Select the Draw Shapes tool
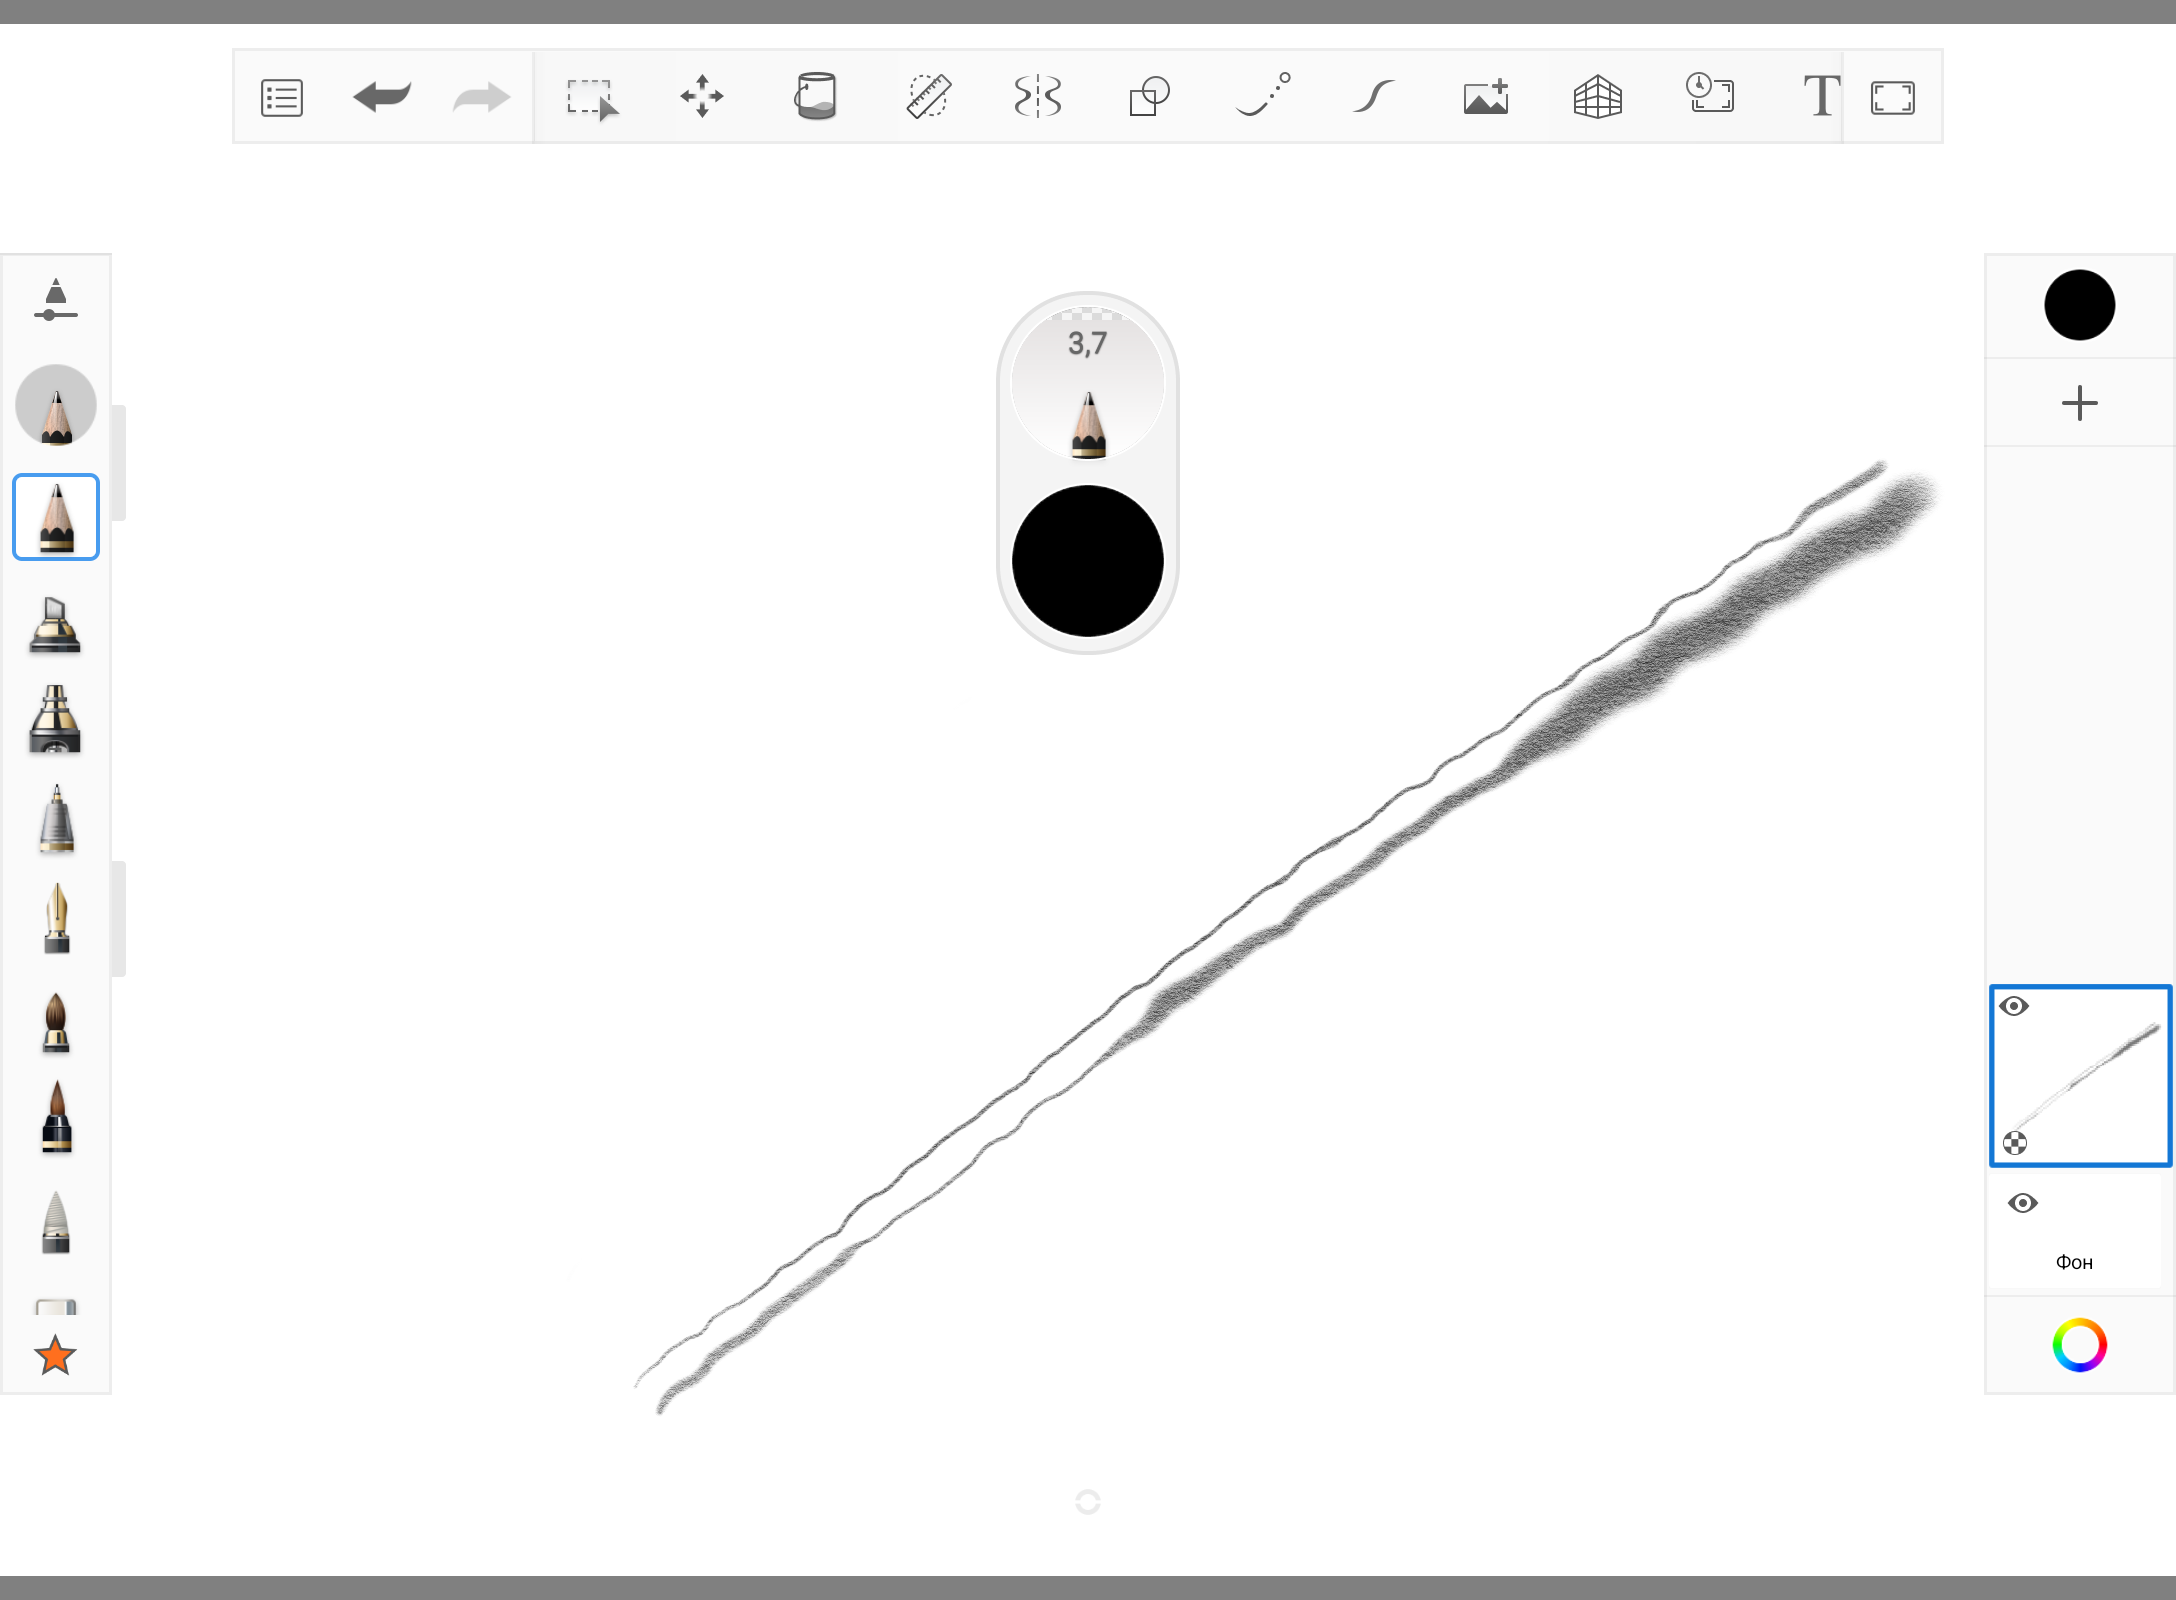Screen dimensions: 2176x1600 coord(1149,97)
